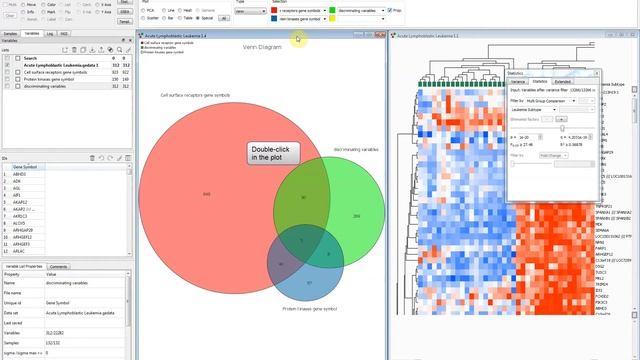Switch to the Comments tab
This screenshot has height=360, width=640.
tap(58, 267)
